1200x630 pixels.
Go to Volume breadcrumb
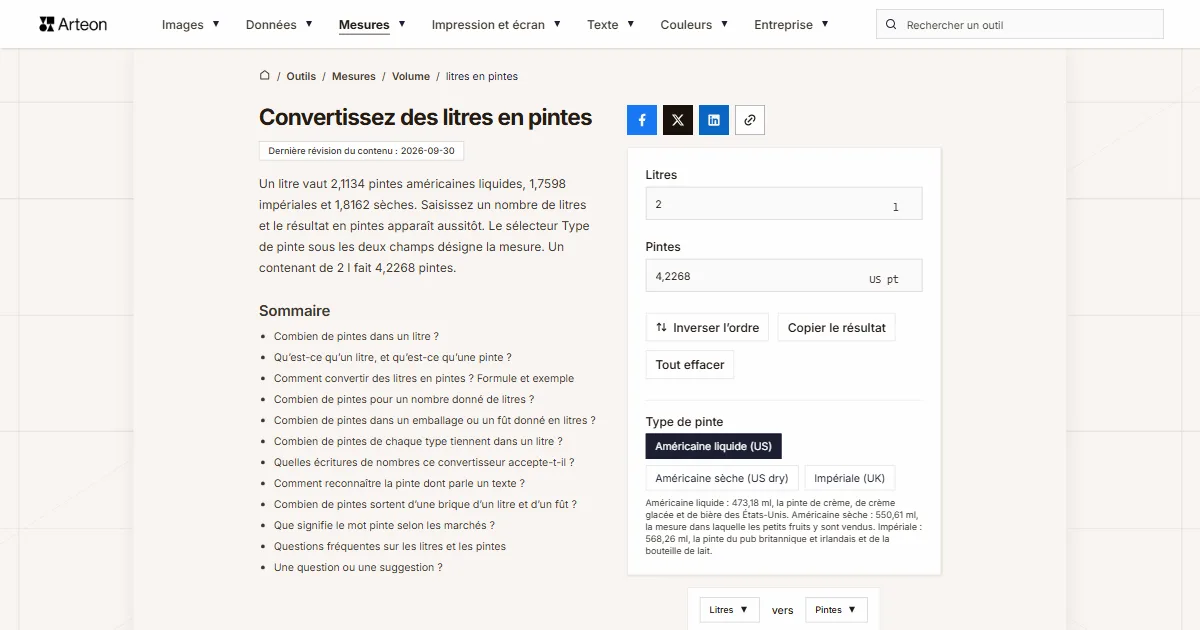pyautogui.click(x=411, y=76)
